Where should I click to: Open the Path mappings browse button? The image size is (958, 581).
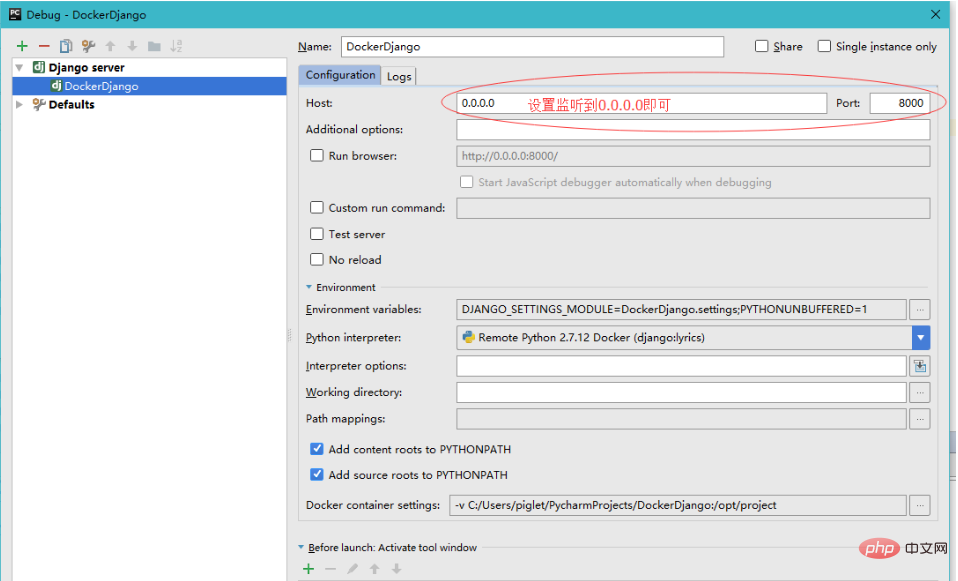point(920,419)
